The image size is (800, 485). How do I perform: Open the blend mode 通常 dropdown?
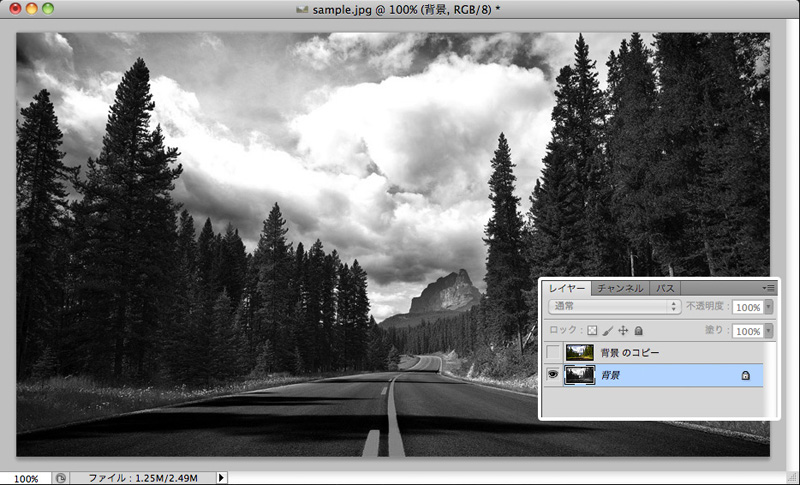(614, 306)
